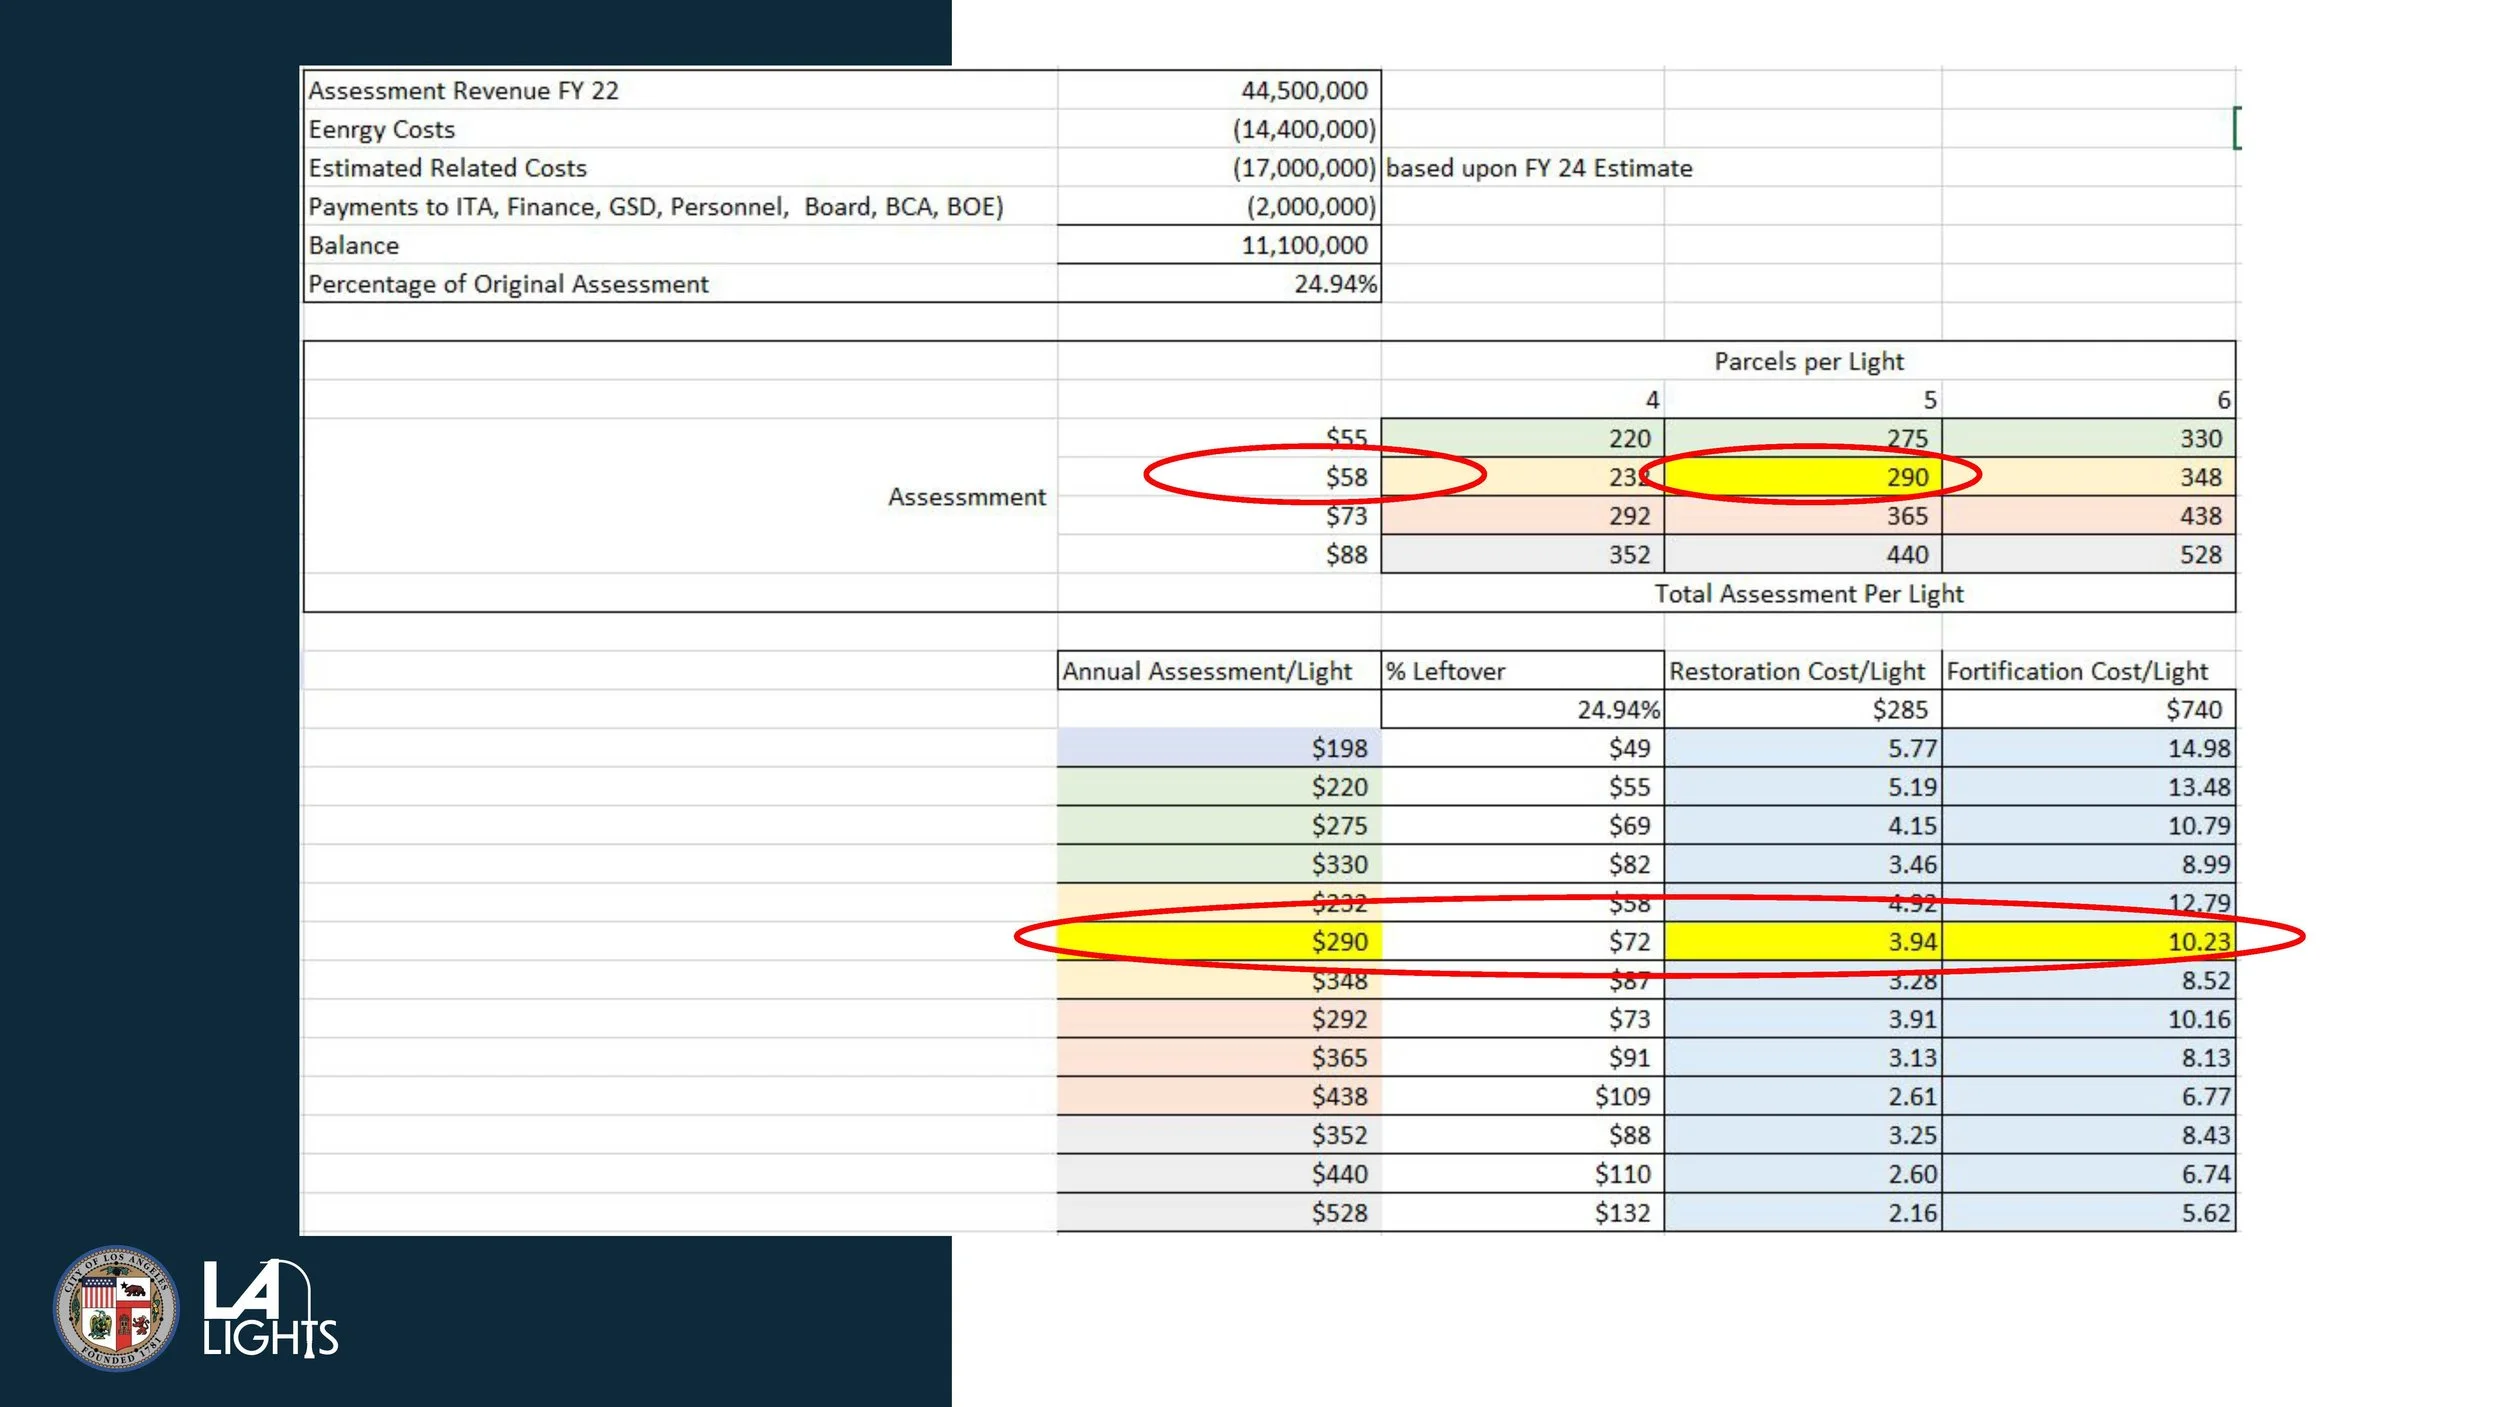Click the 'Restoration Cost/Light' column header
This screenshot has height=1407, width=2500.
click(x=1803, y=671)
